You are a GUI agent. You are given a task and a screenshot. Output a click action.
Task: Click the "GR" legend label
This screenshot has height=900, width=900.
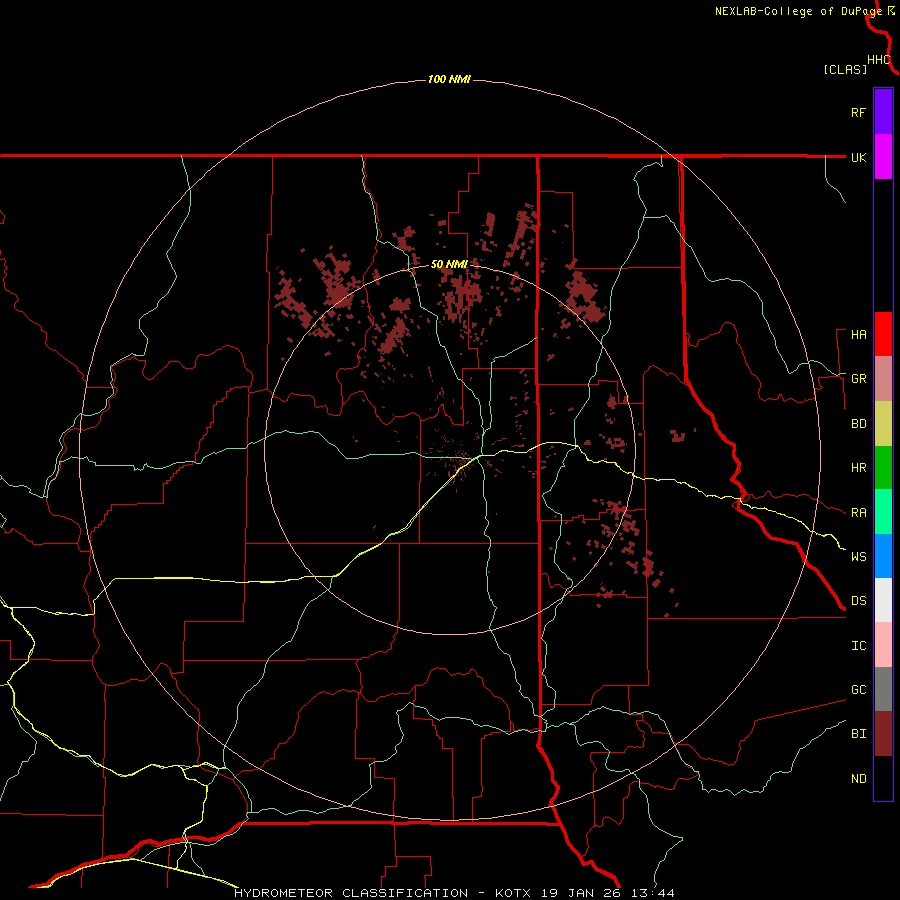pyautogui.click(x=858, y=379)
